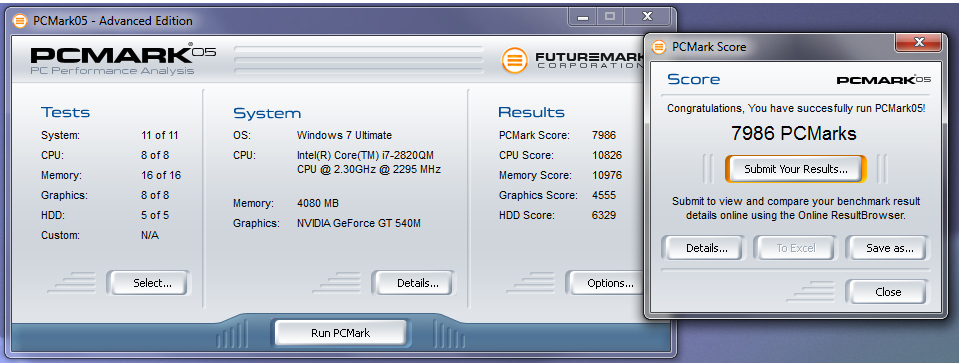Image resolution: width=959 pixels, height=363 pixels.
Task: Click the Close button in Score dialog
Action: [x=887, y=292]
